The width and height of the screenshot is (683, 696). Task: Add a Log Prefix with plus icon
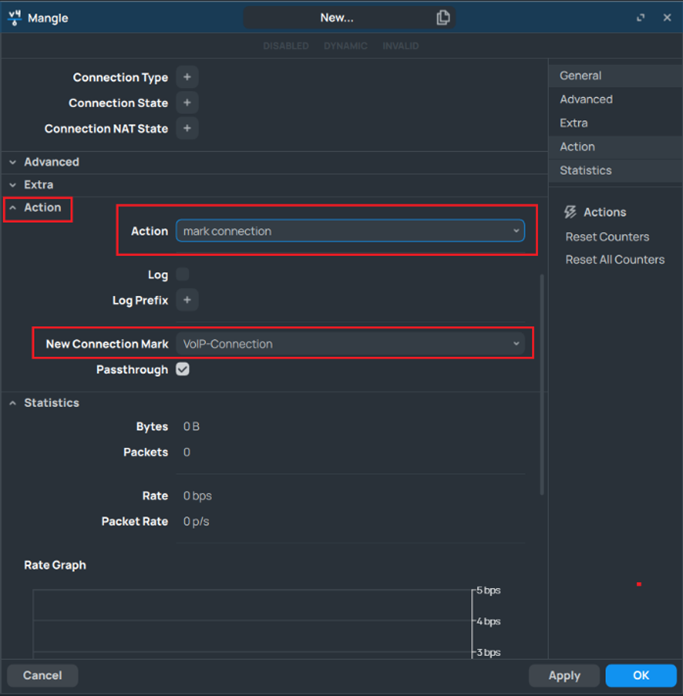(187, 300)
